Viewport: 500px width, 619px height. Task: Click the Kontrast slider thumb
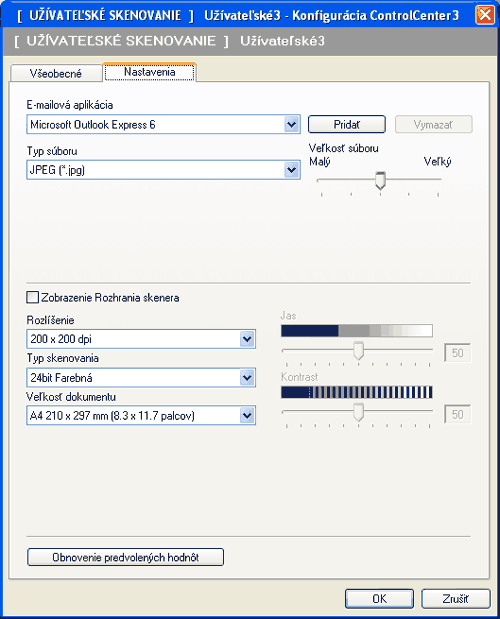(x=358, y=412)
